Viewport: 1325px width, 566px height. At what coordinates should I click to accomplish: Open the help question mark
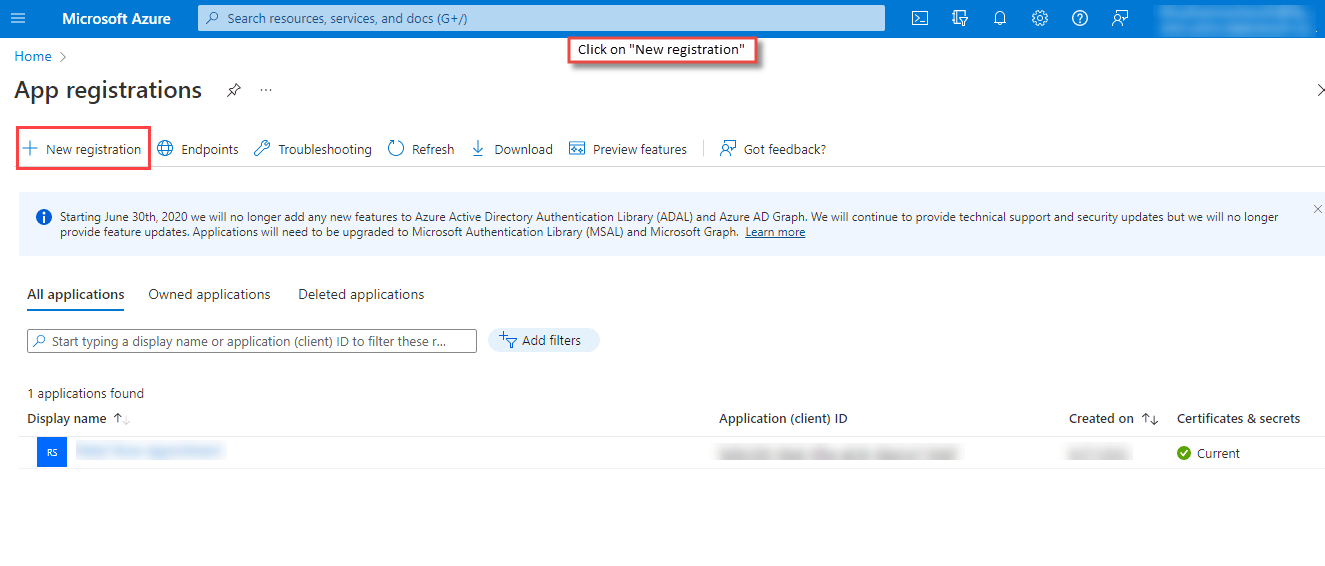(1080, 18)
